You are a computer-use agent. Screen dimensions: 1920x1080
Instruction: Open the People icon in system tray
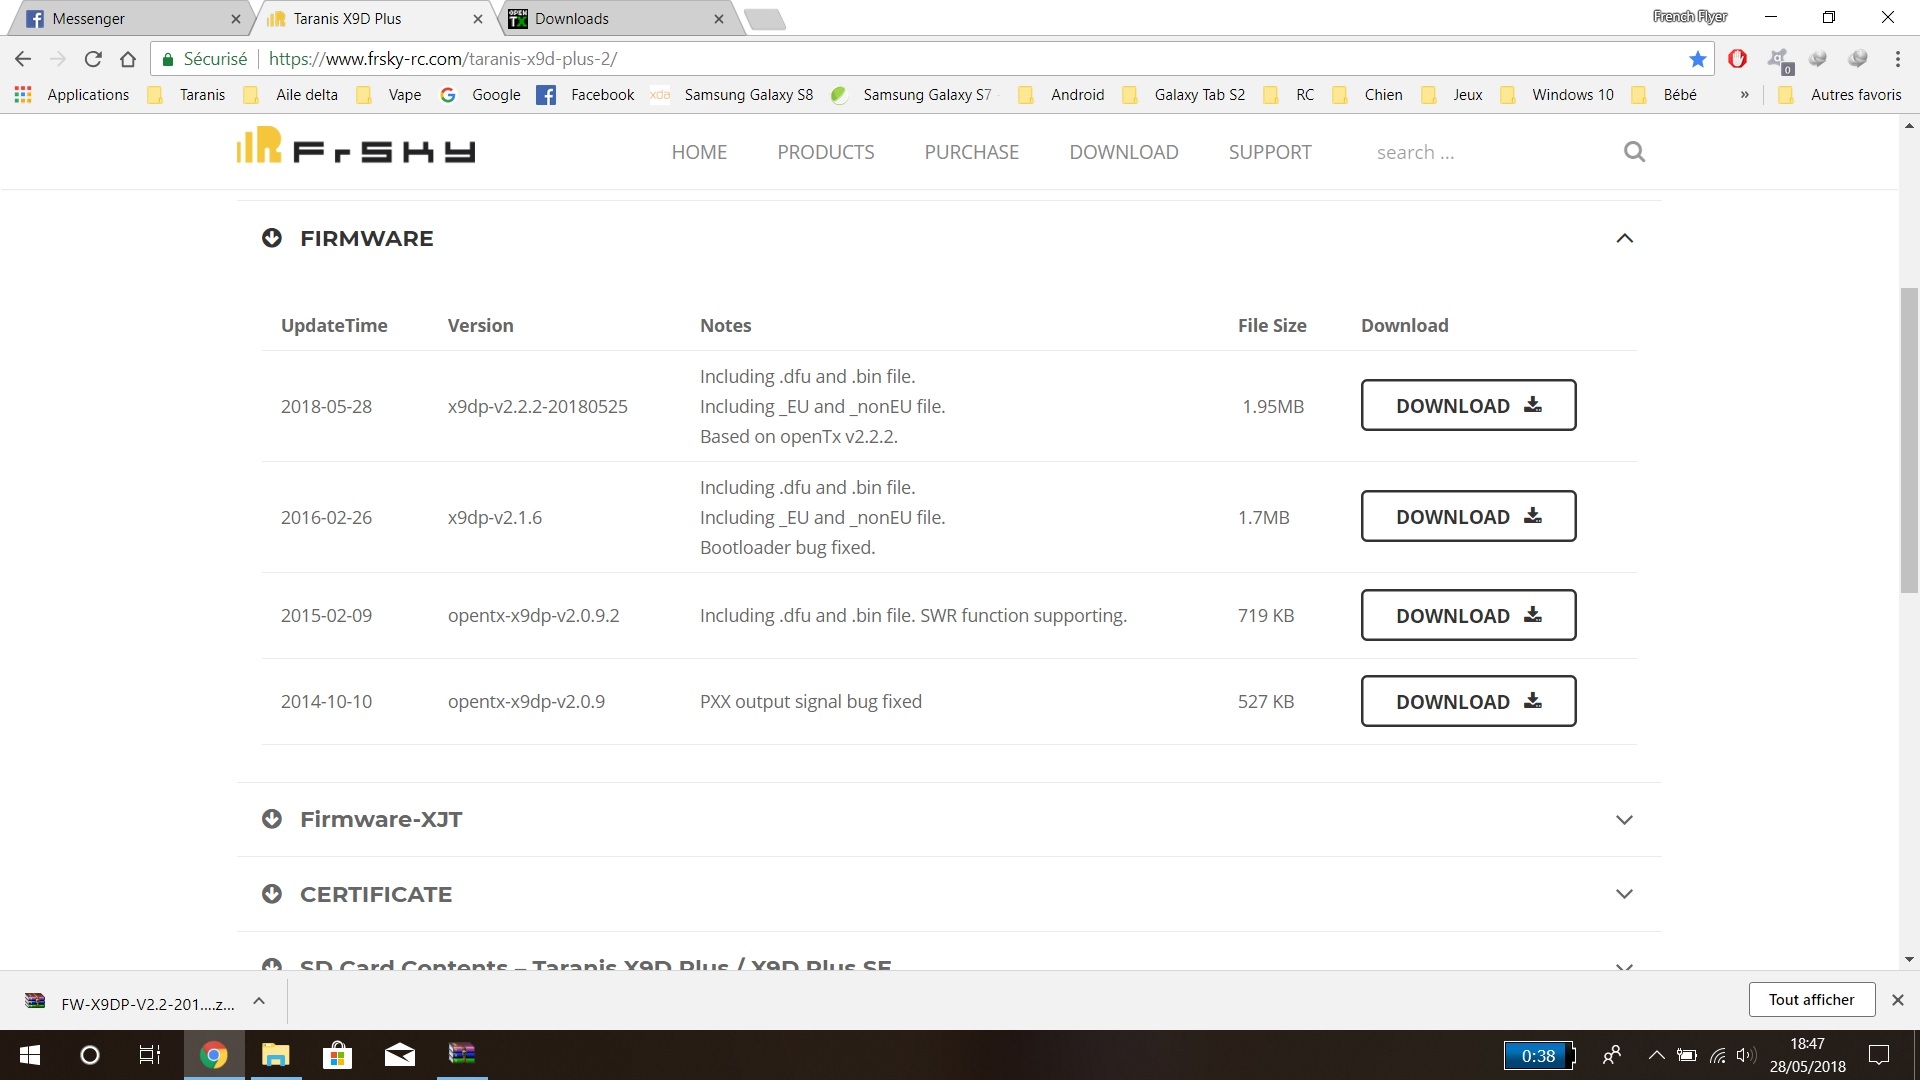(1611, 1055)
